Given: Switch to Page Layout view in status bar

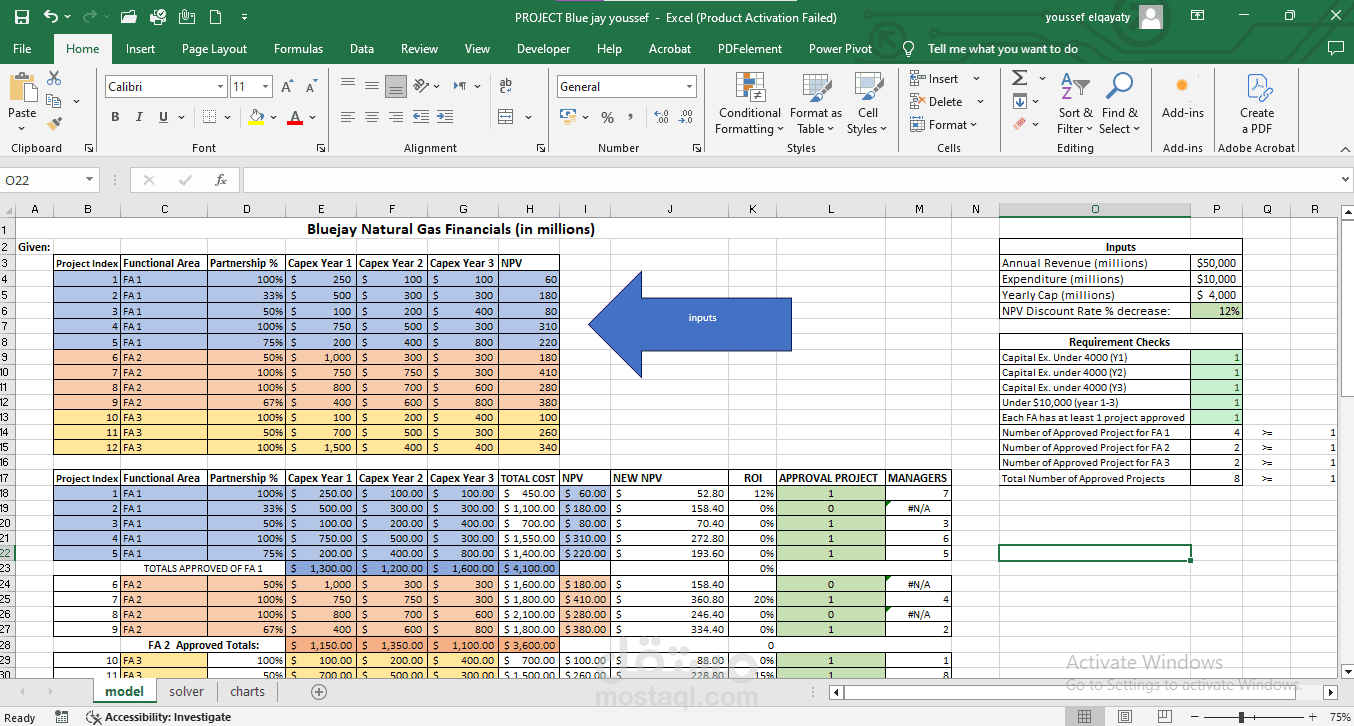Looking at the screenshot, I should (1125, 716).
